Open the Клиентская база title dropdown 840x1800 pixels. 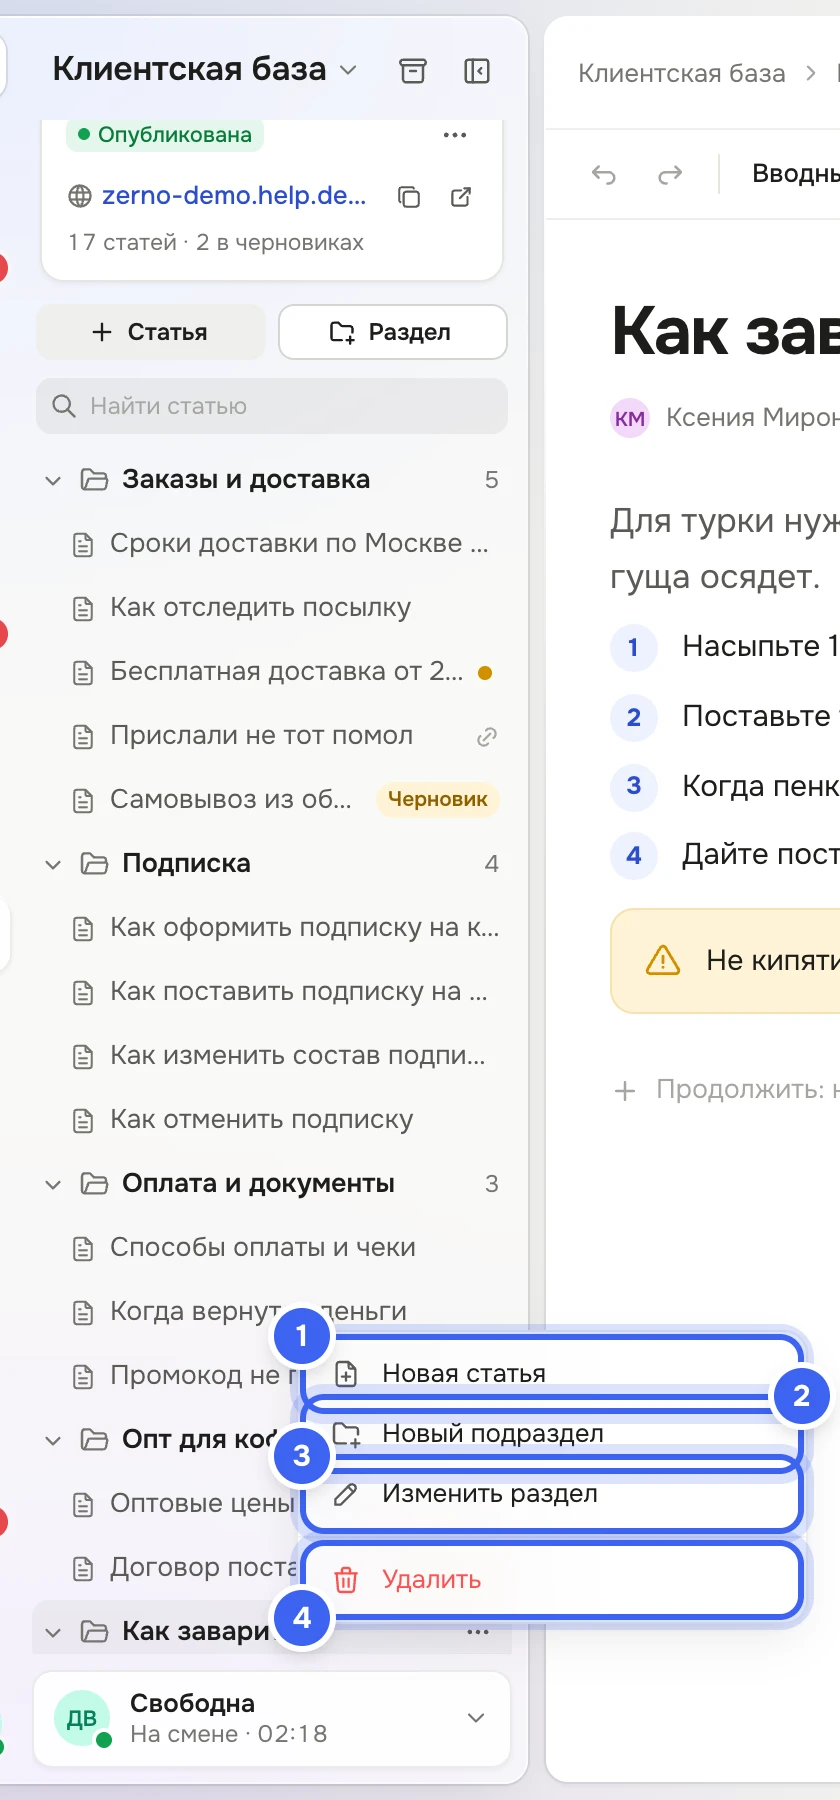point(348,70)
